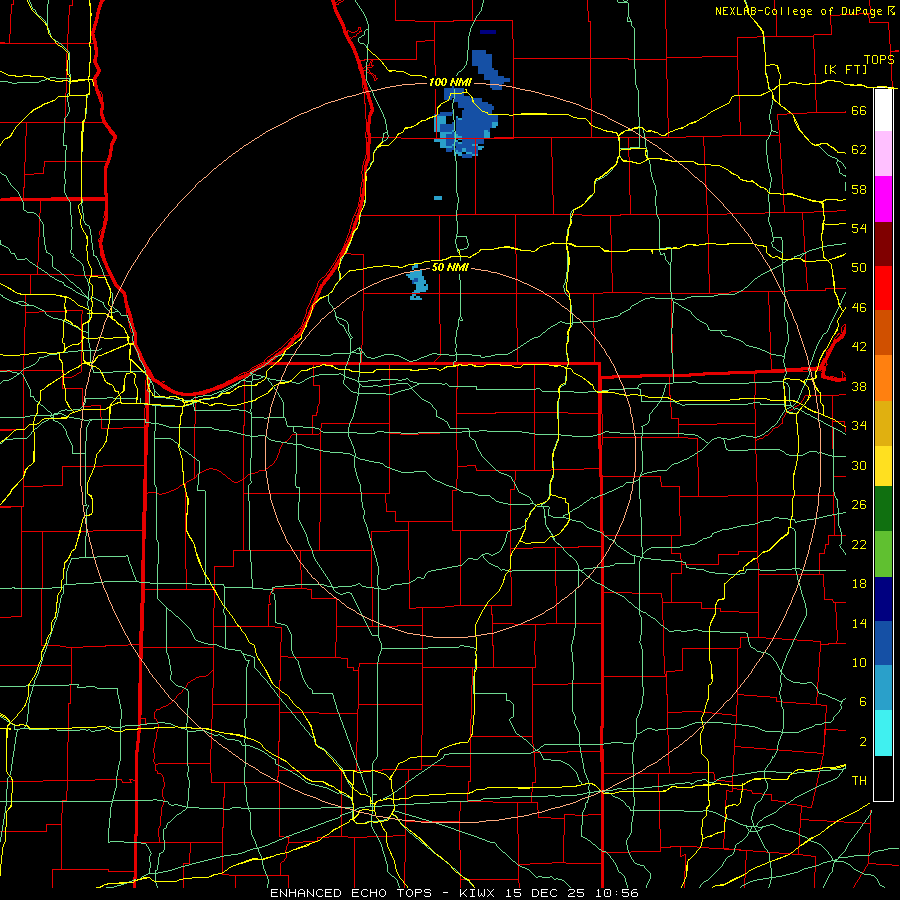Pick the medium blue swatch beside 10
Viewport: 900px width, 900px height.
pyautogui.click(x=883, y=643)
